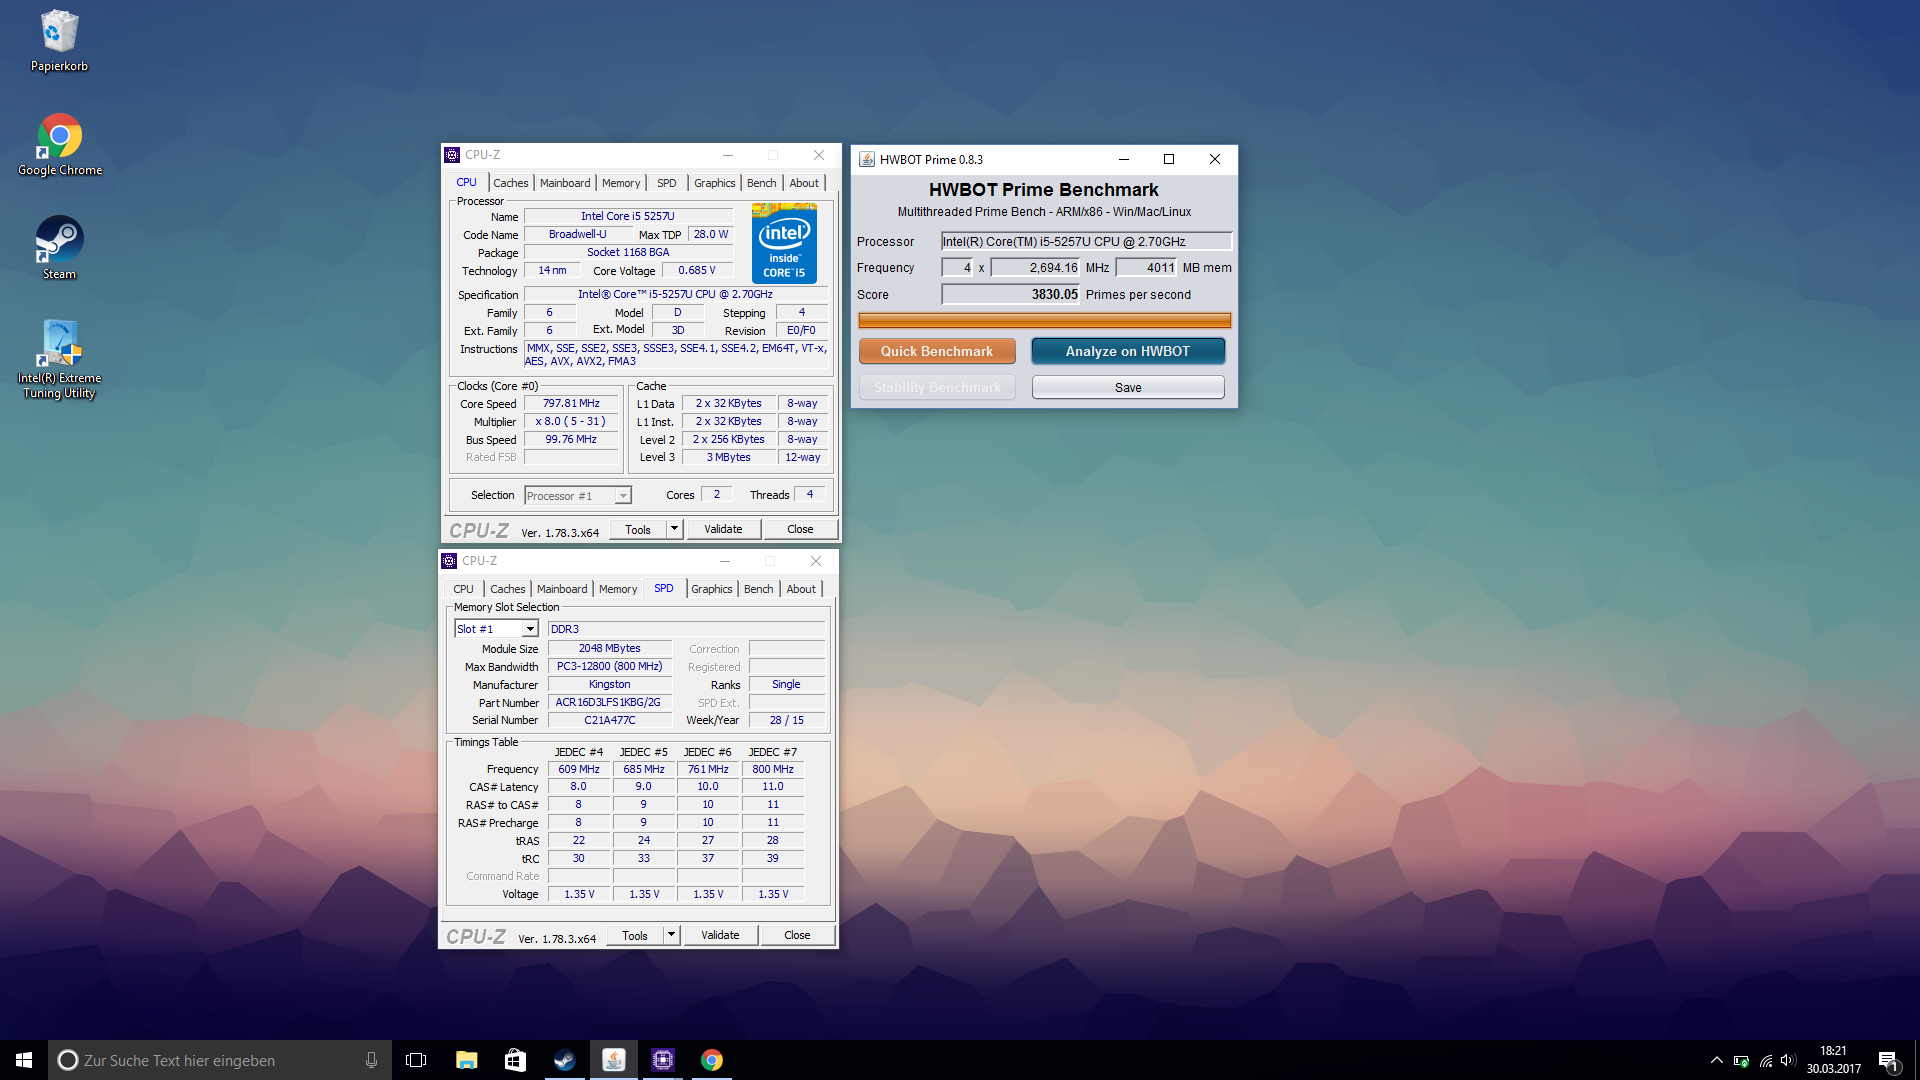Expand Tools arrow in lower CPU-Z window

(671, 935)
